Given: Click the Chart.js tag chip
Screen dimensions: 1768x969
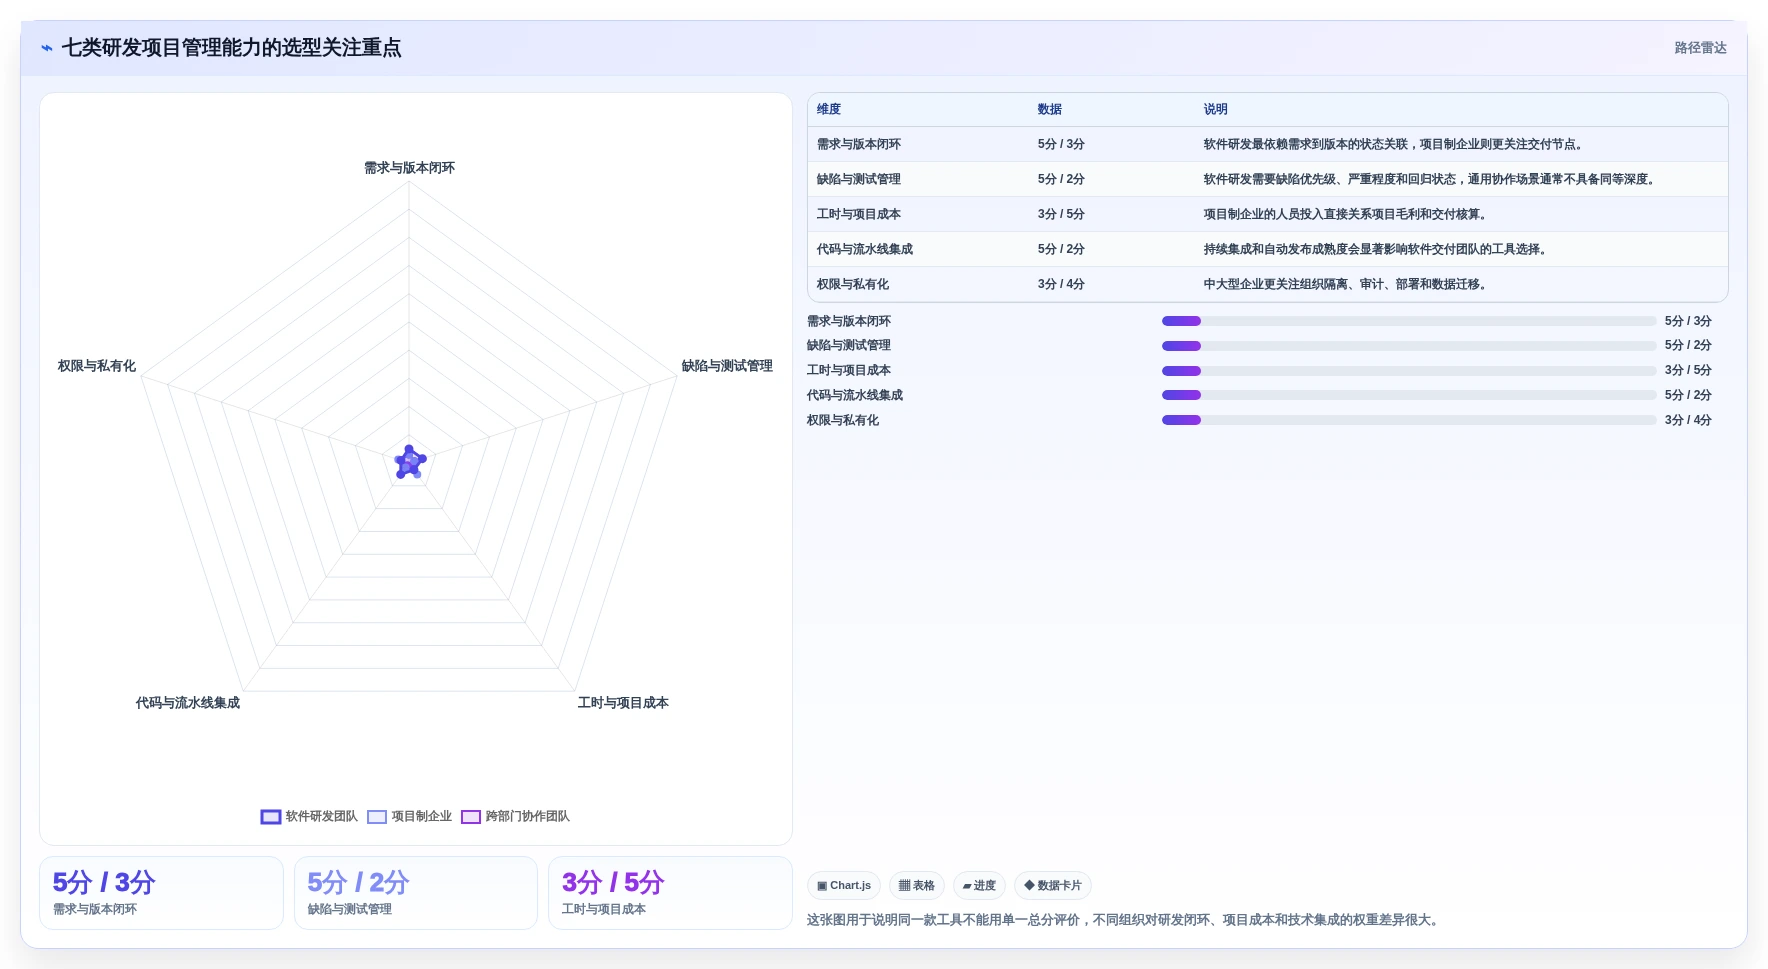Looking at the screenshot, I should tap(844, 886).
